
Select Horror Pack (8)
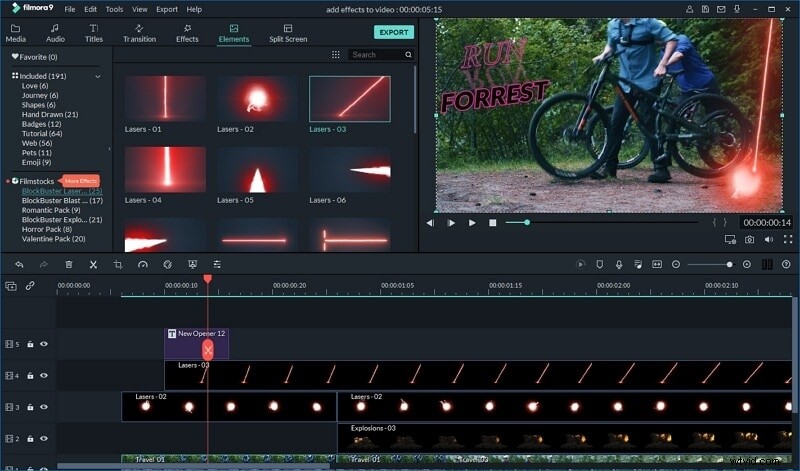(47, 229)
